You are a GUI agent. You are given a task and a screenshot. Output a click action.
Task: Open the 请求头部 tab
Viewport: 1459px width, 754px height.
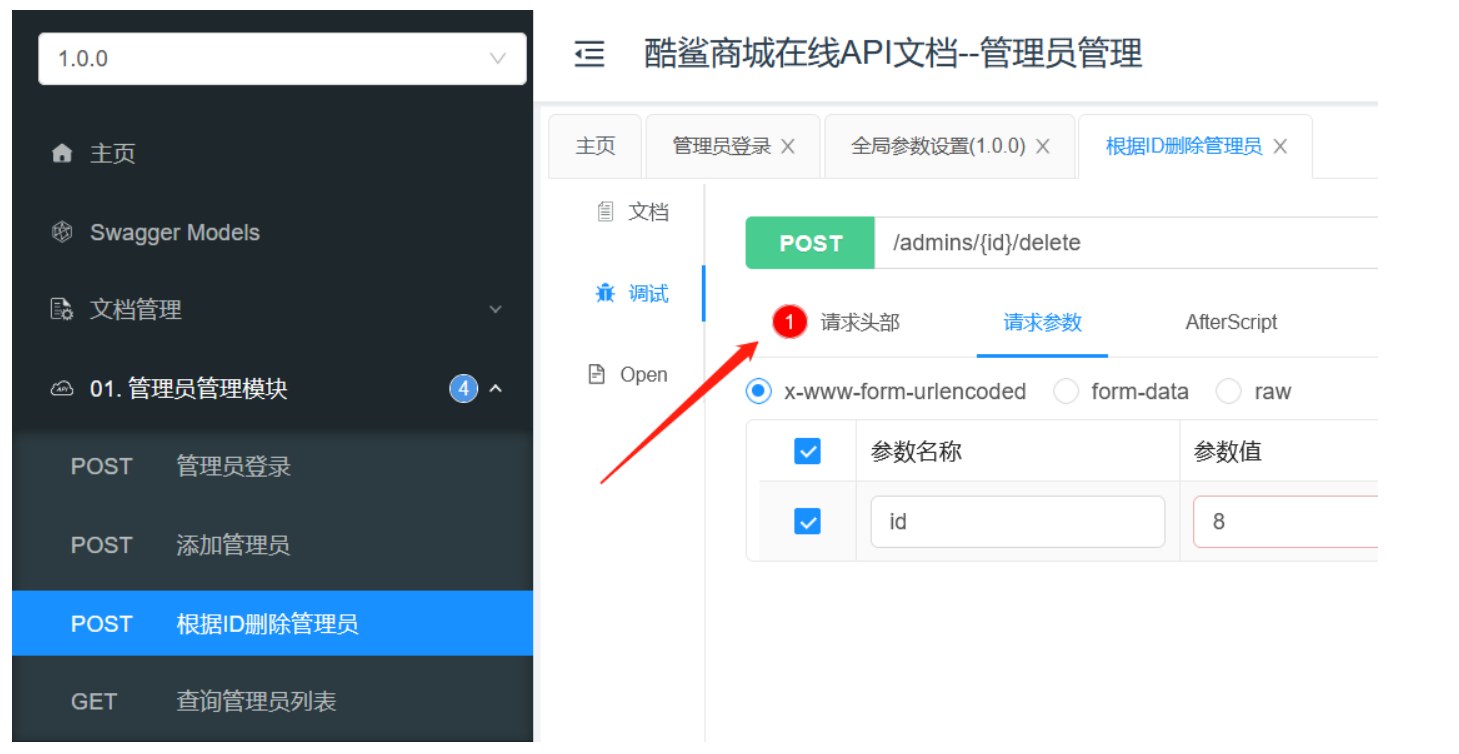(x=860, y=322)
